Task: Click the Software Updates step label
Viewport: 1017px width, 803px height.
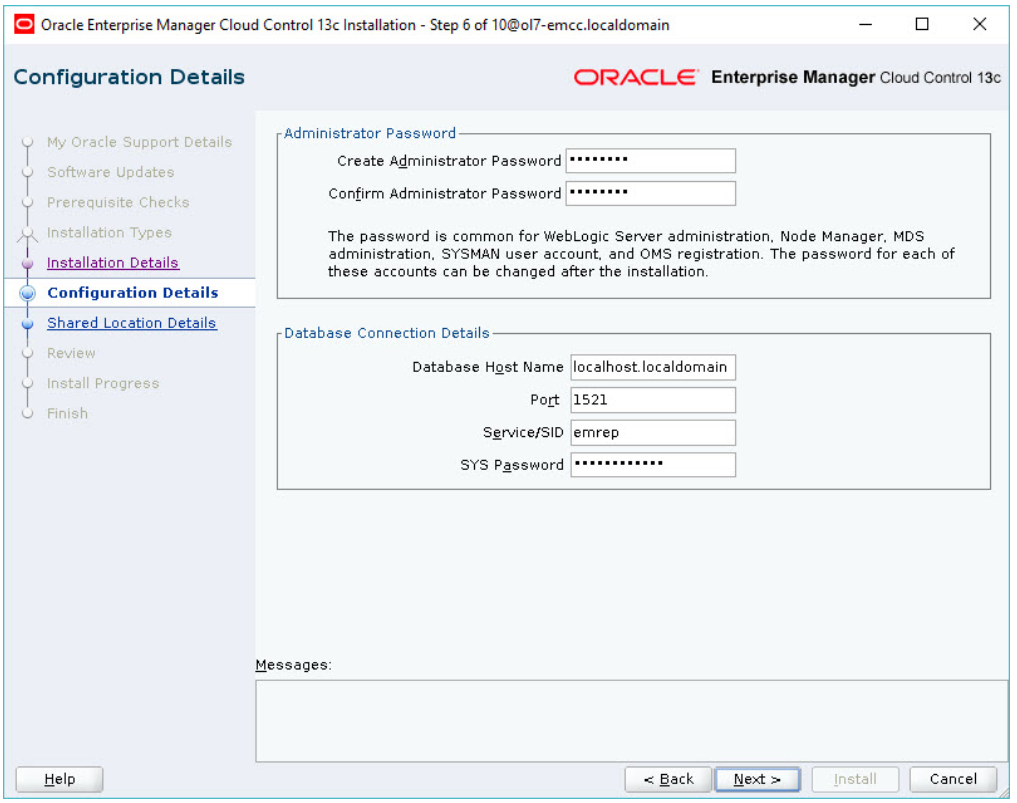Action: pyautogui.click(x=111, y=172)
